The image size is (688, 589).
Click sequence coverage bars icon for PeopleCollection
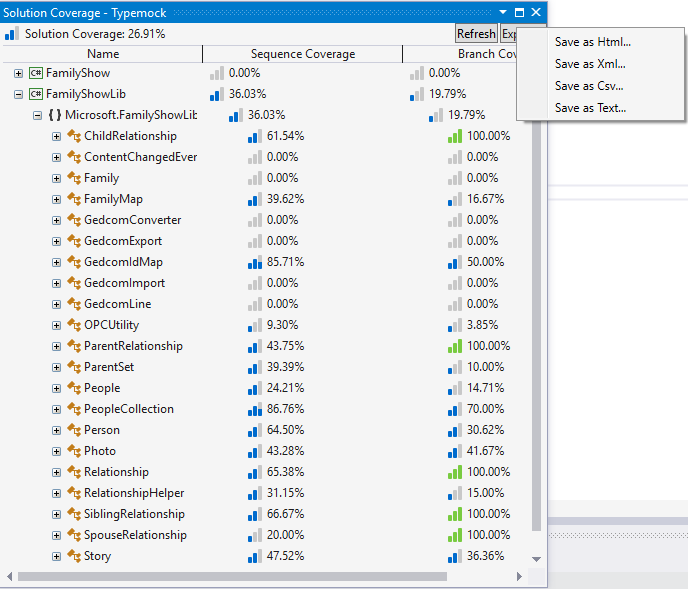255,409
